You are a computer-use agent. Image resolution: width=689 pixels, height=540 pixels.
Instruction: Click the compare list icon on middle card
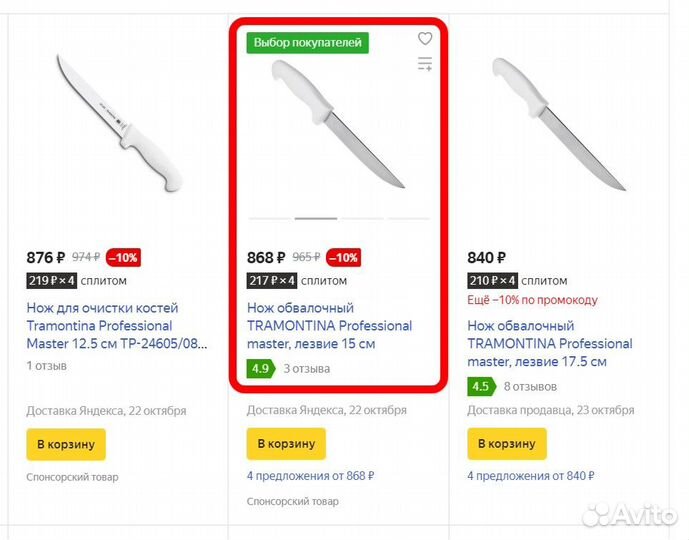point(425,65)
